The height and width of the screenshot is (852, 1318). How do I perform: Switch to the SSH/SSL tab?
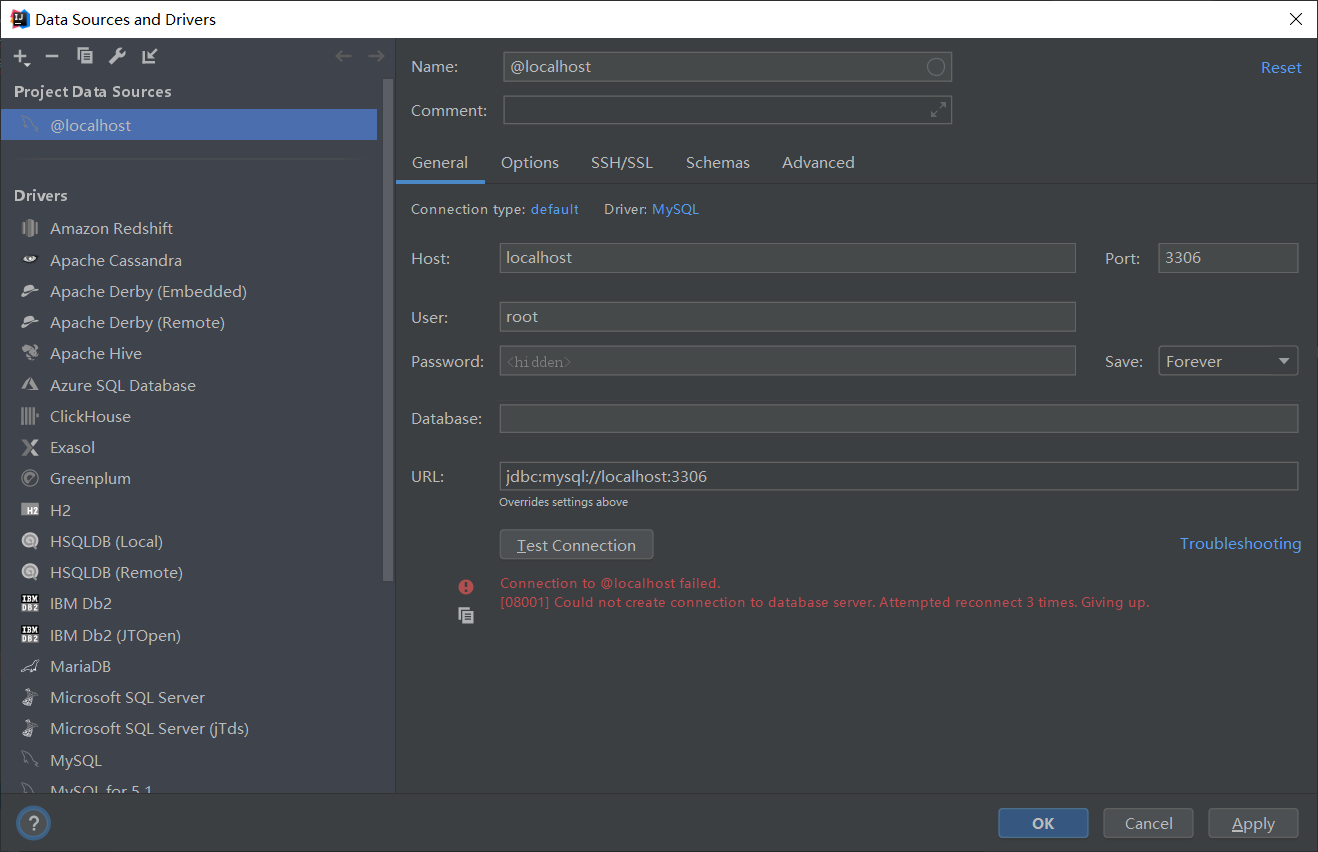(622, 162)
